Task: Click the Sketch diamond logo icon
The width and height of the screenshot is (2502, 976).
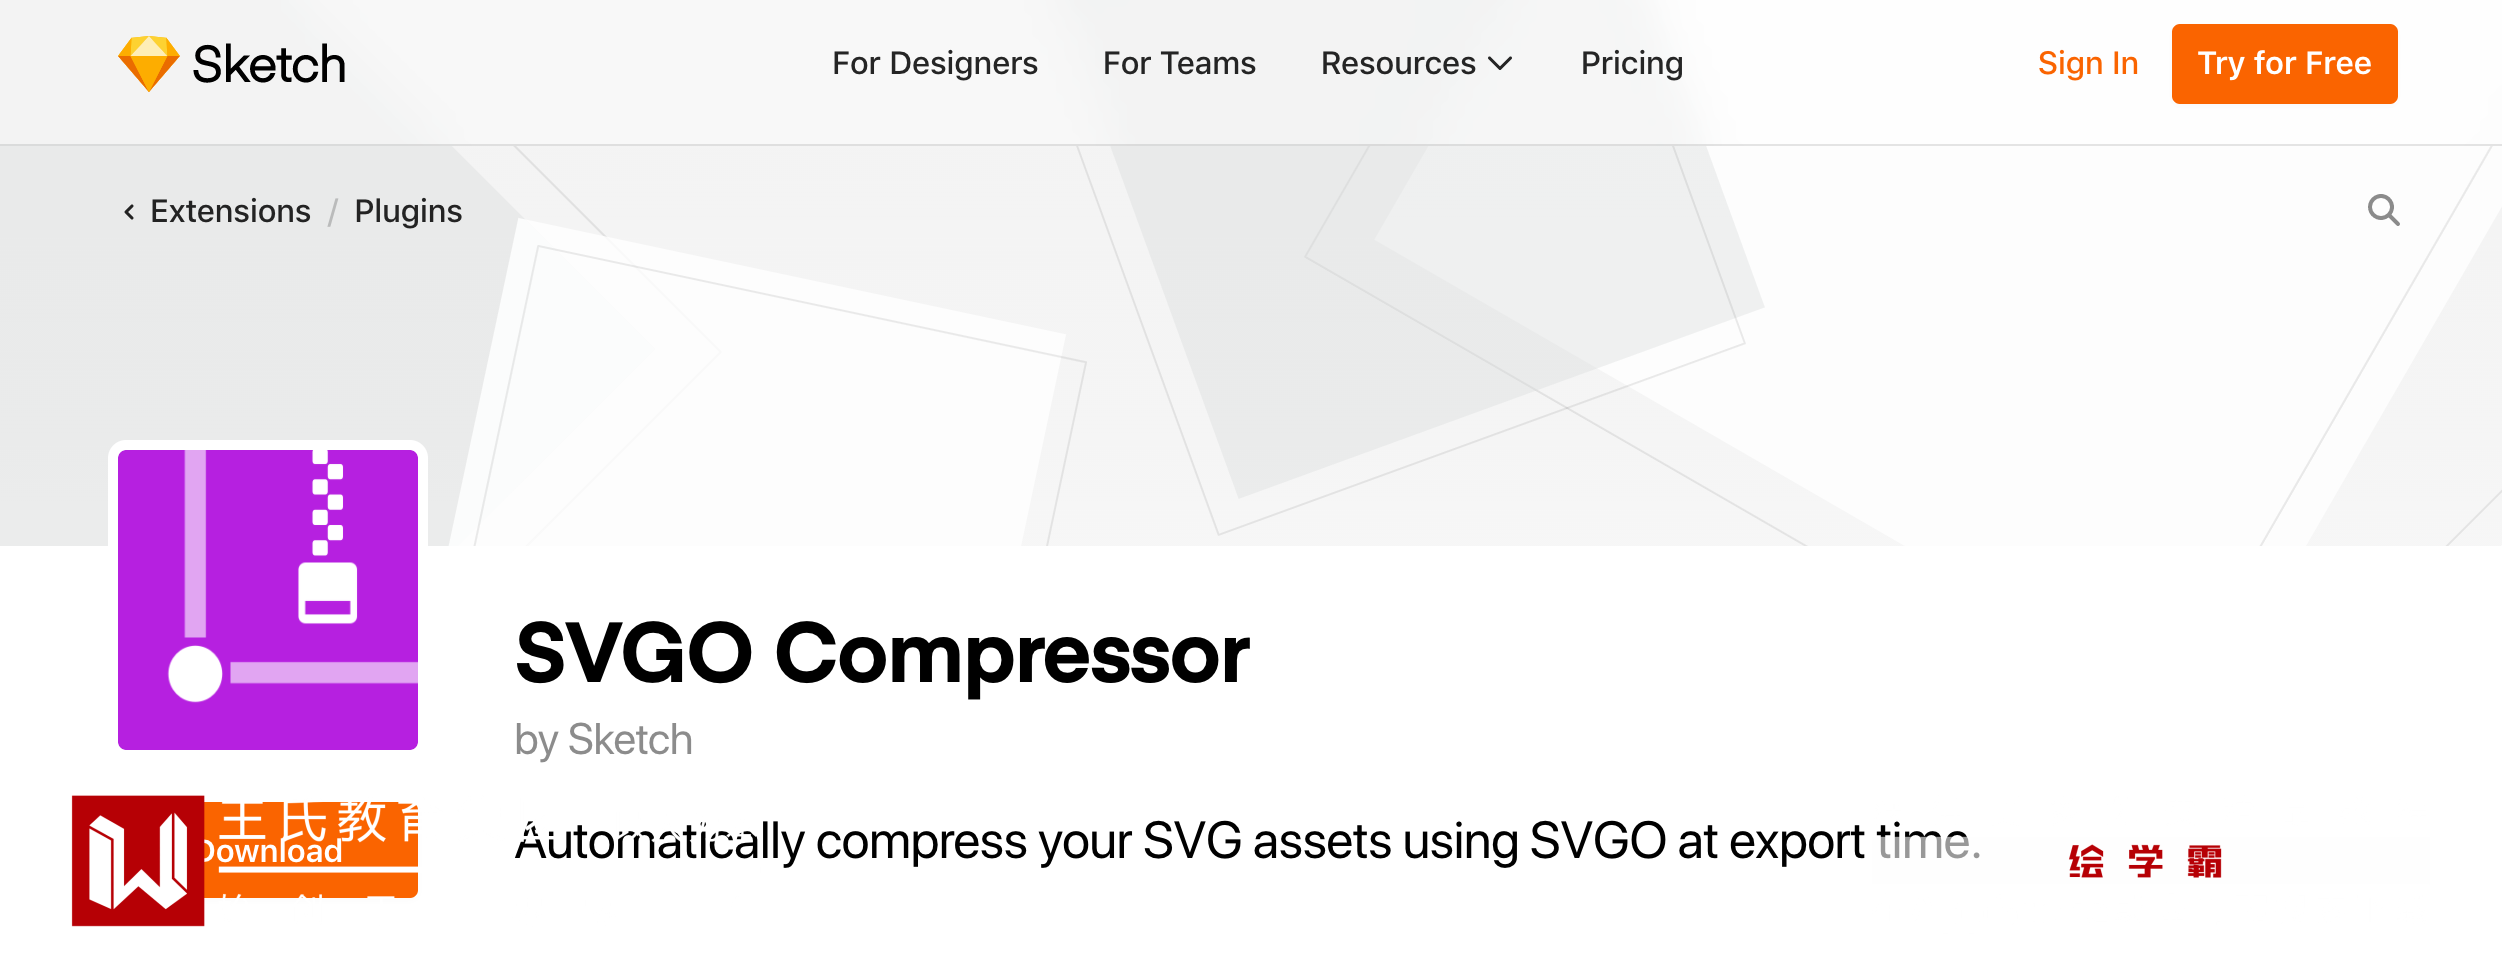Action: pos(148,64)
